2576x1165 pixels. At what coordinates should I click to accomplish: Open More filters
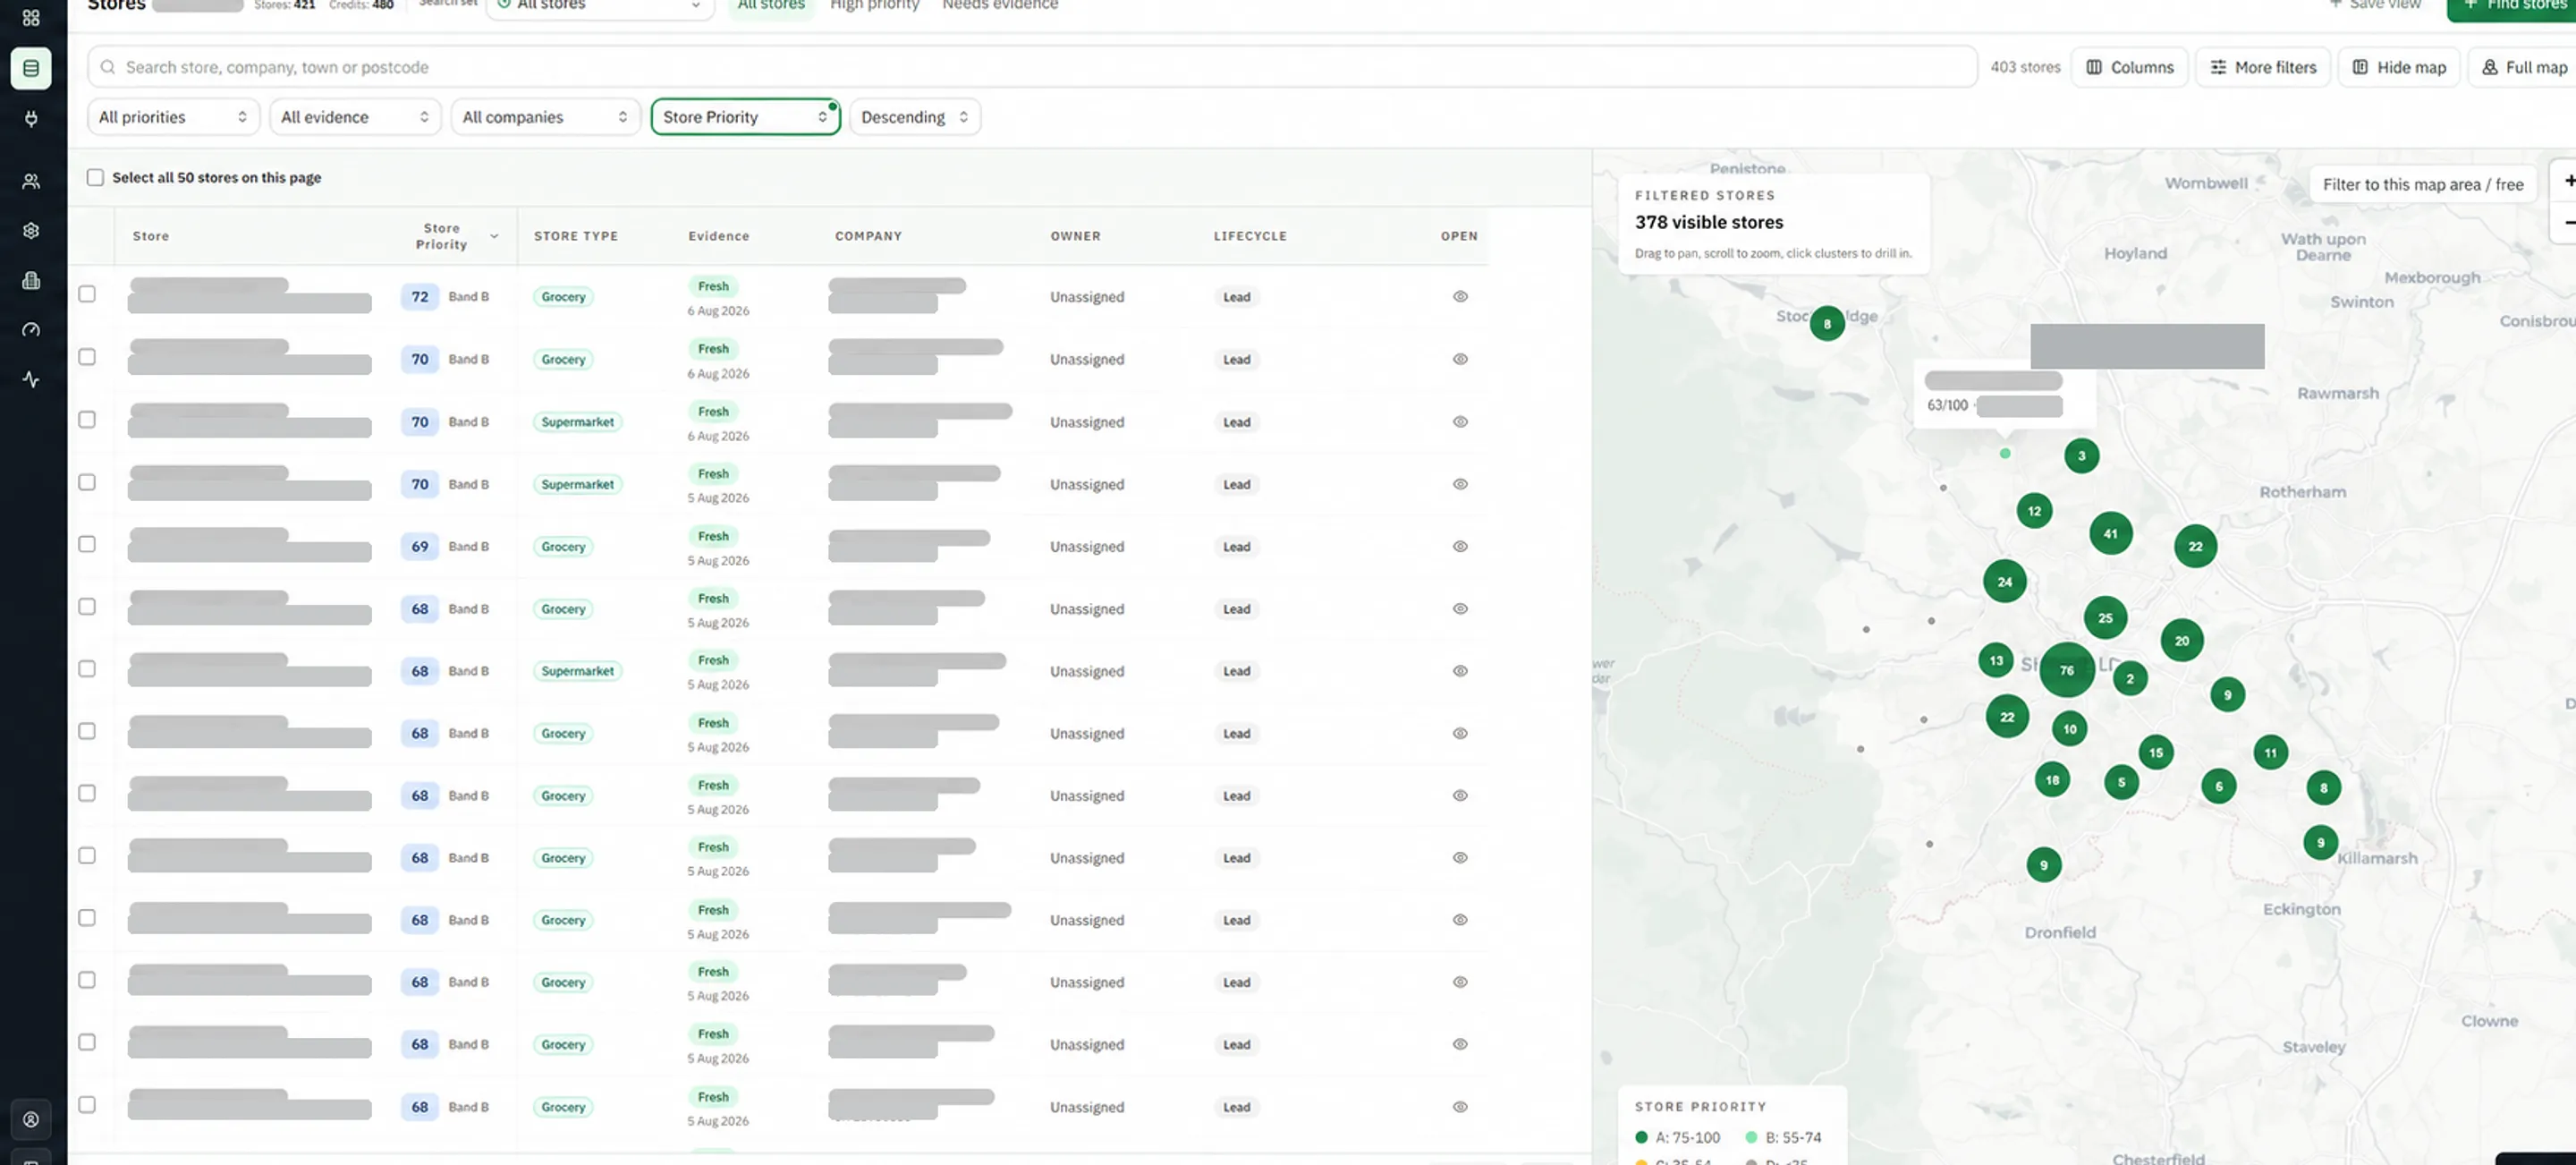click(2263, 67)
